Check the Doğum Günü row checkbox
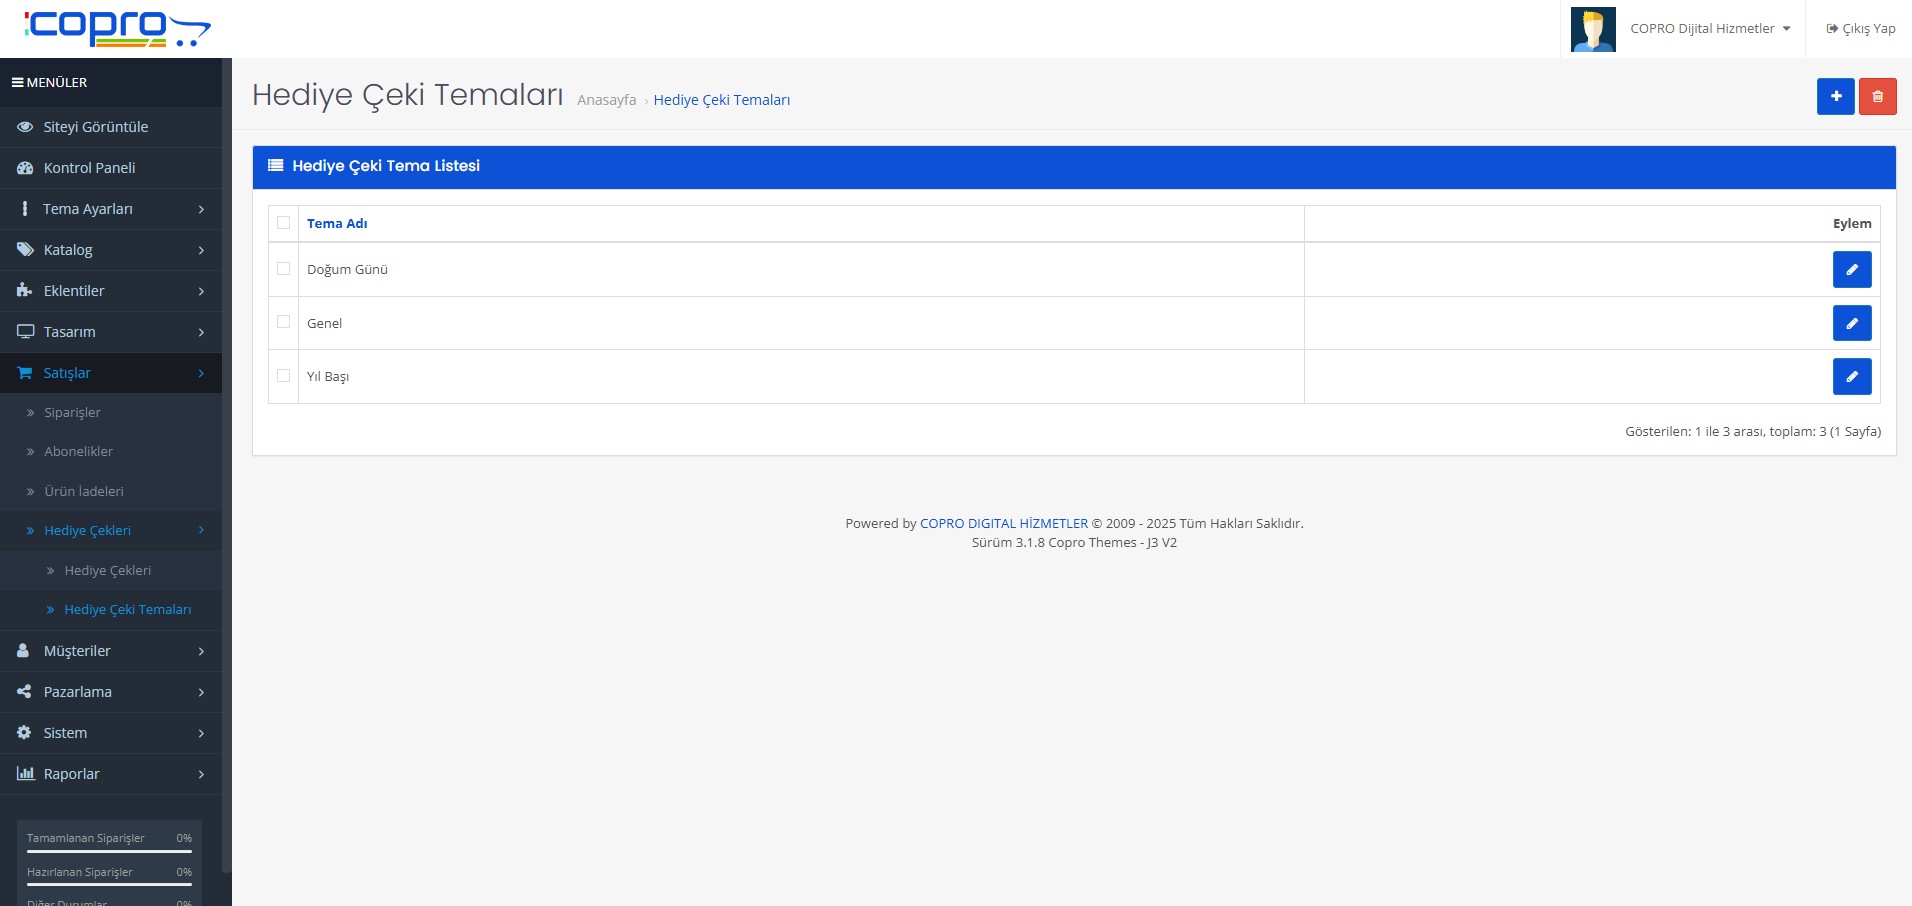Viewport: 1912px width, 906px height. pos(284,269)
